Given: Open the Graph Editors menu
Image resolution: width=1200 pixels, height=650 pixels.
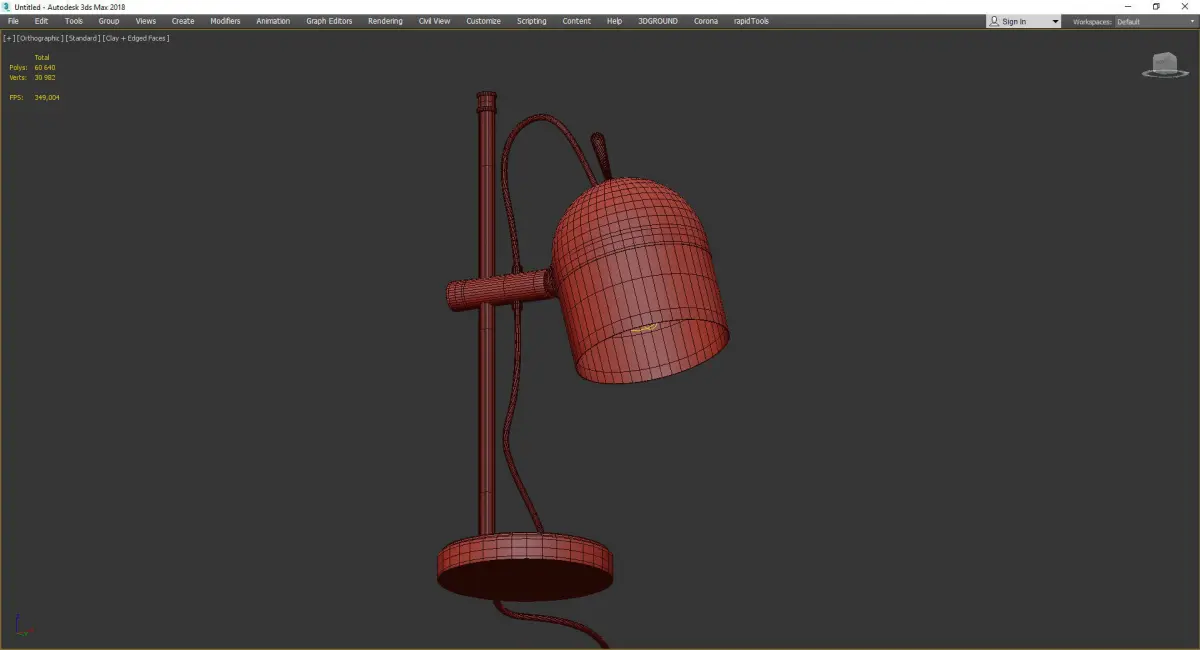Looking at the screenshot, I should [329, 21].
